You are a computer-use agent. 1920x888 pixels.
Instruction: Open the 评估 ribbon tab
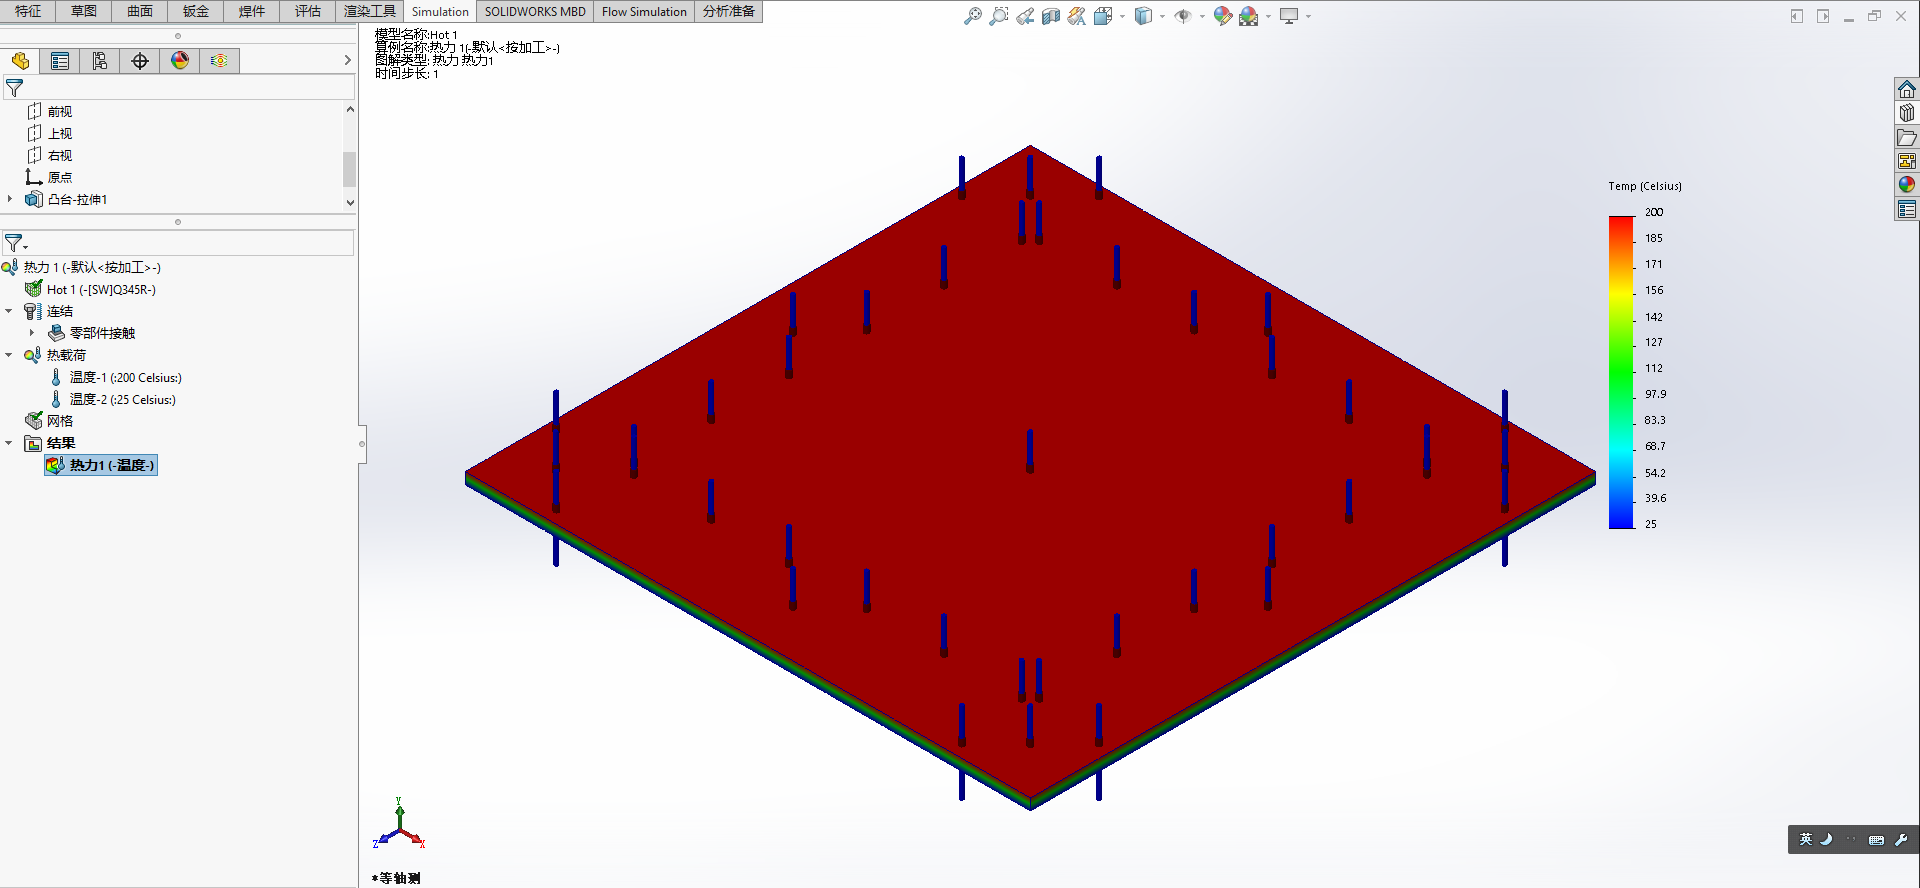(308, 11)
